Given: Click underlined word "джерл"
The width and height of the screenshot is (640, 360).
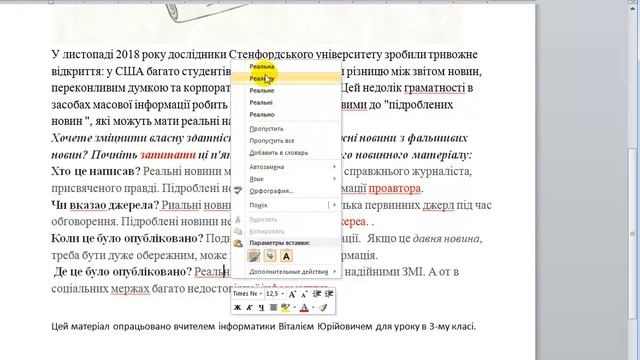Looking at the screenshot, I should click(x=438, y=205).
